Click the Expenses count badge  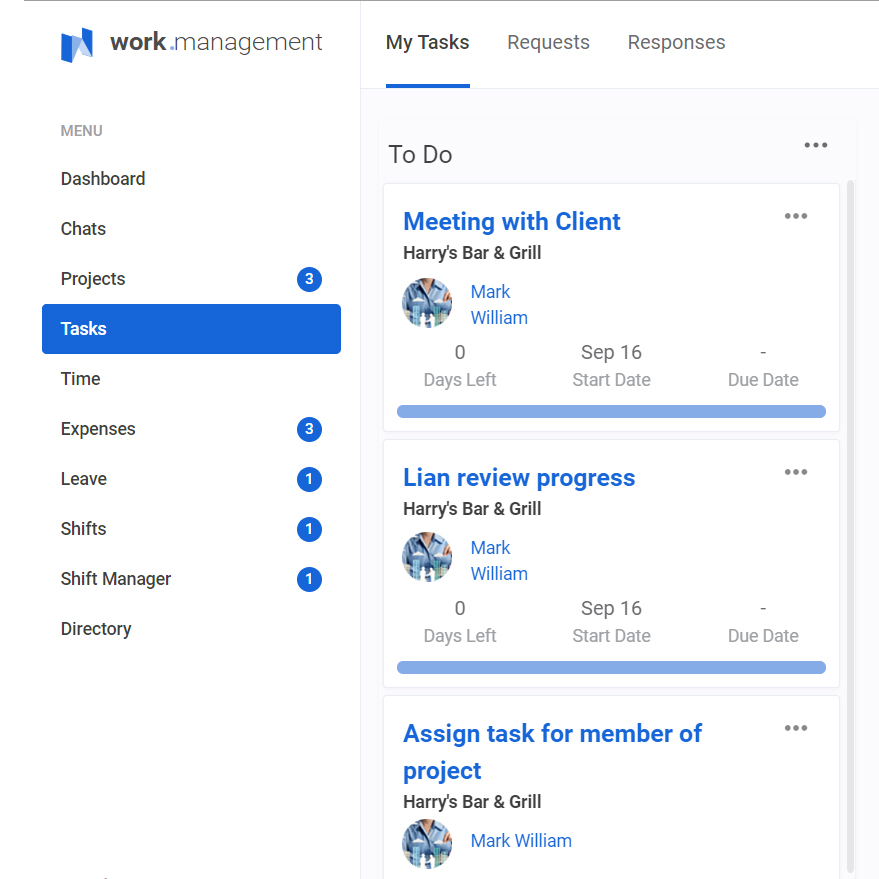(x=309, y=430)
